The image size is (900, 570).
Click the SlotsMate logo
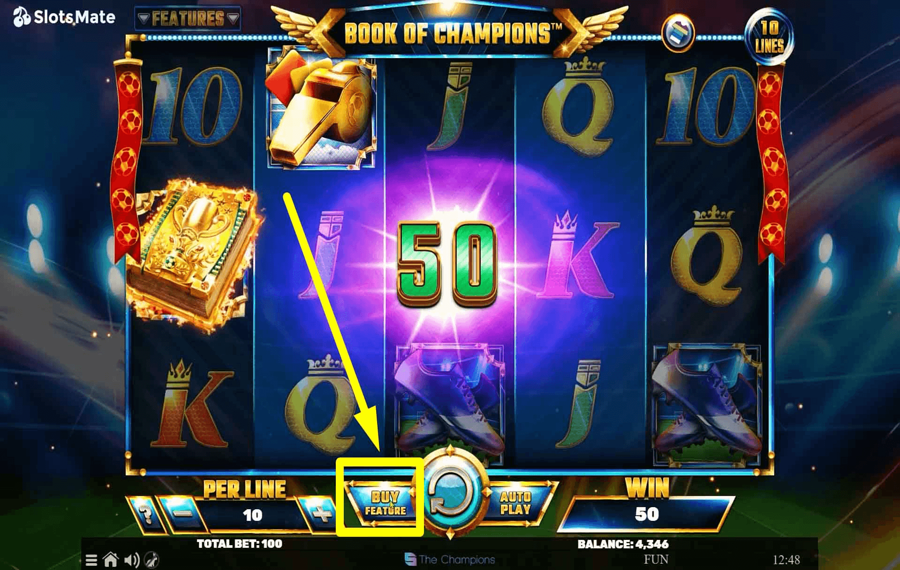64,17
